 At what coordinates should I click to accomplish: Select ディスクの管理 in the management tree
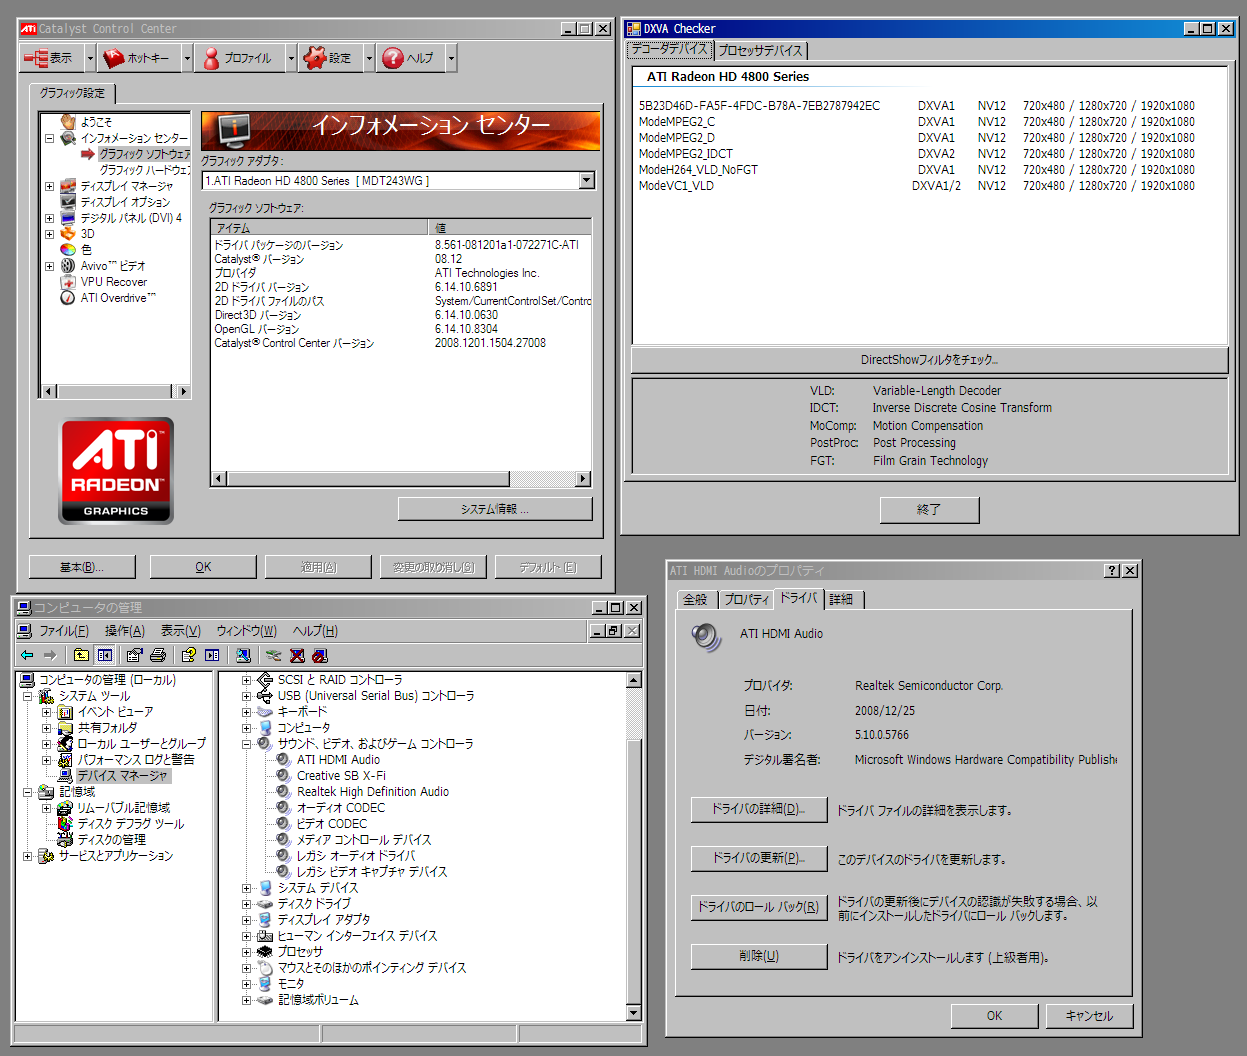tap(111, 840)
